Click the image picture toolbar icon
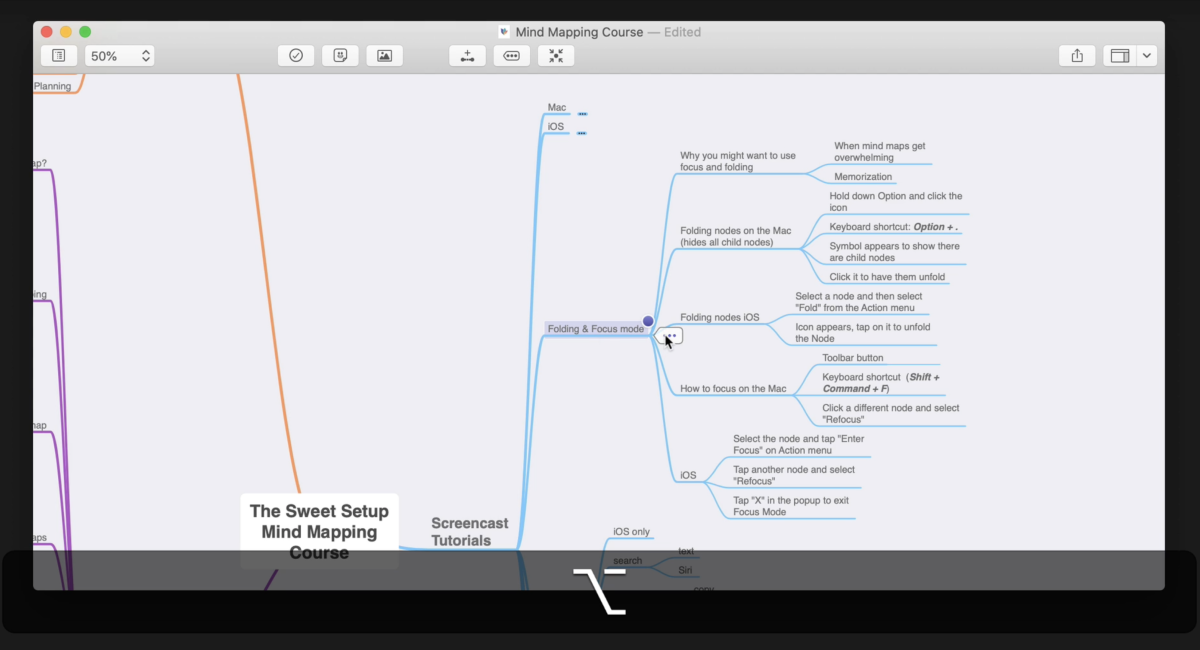 pyautogui.click(x=384, y=56)
